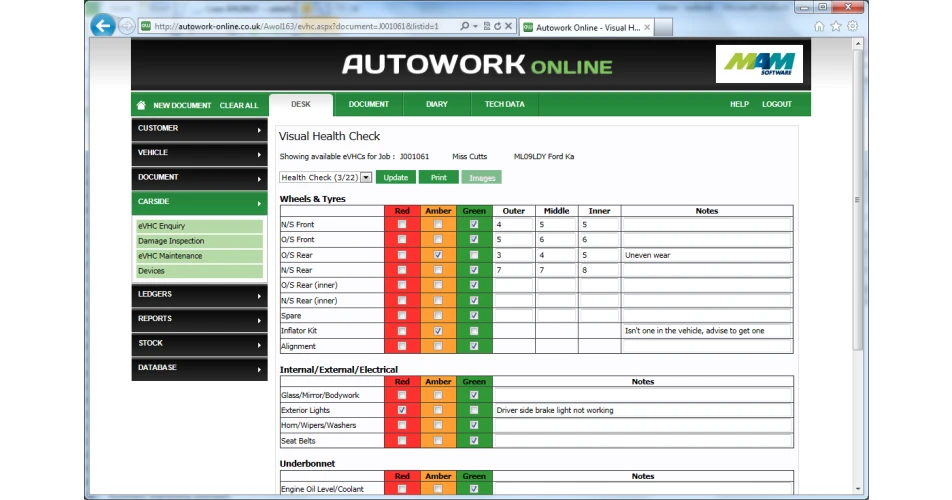Click NEW DOCUMENT link
The image size is (952, 500).
tap(182, 106)
